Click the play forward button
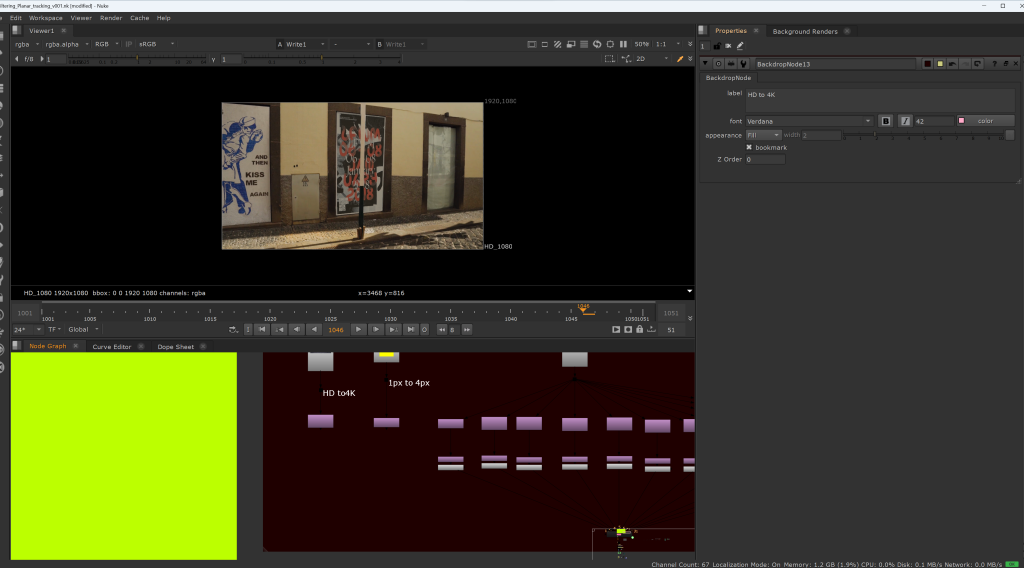 click(358, 330)
